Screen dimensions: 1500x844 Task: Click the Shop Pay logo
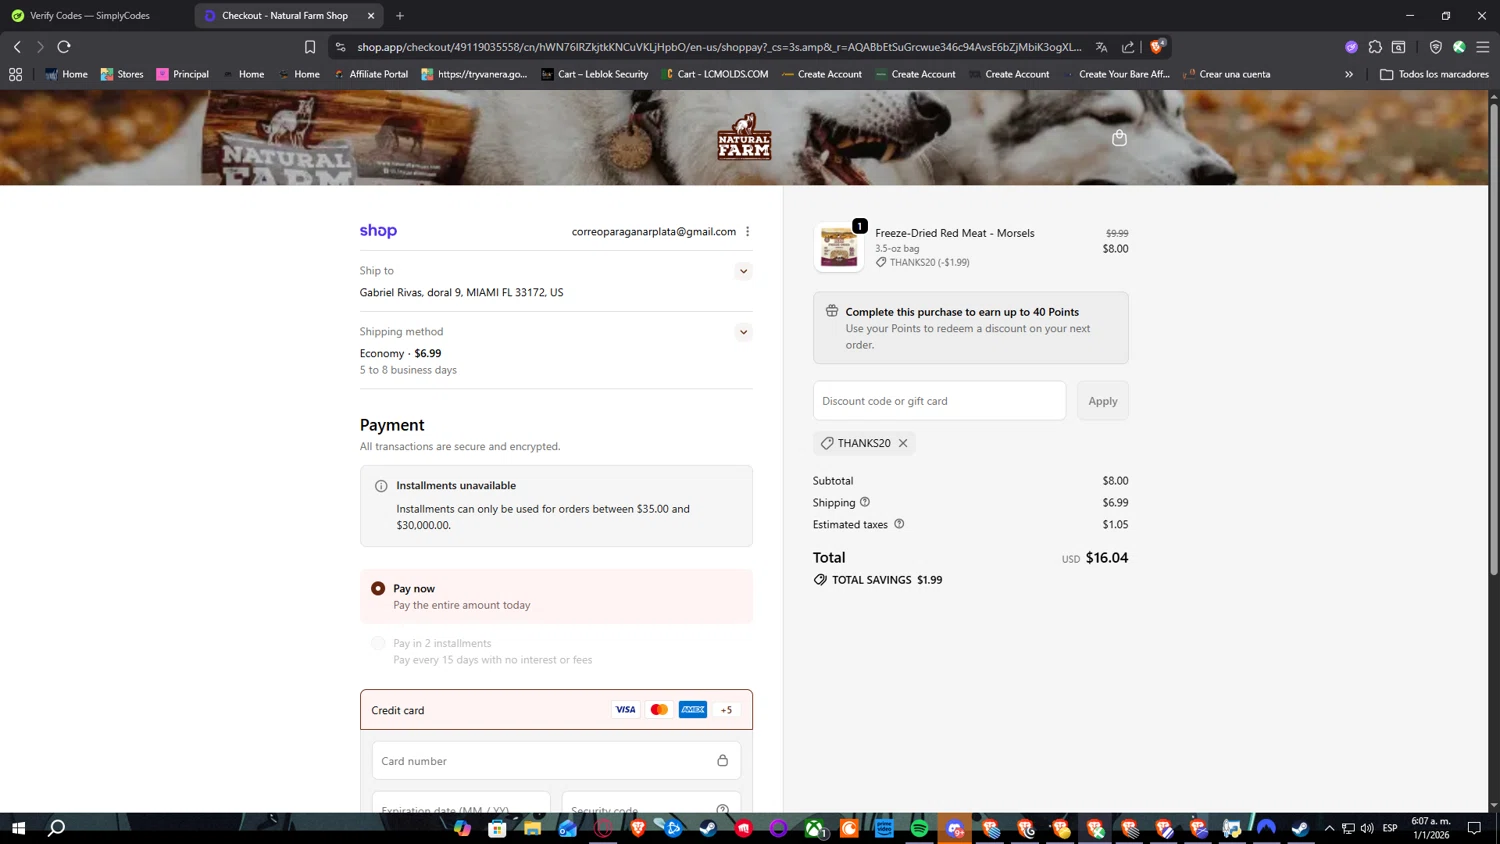[x=378, y=231]
